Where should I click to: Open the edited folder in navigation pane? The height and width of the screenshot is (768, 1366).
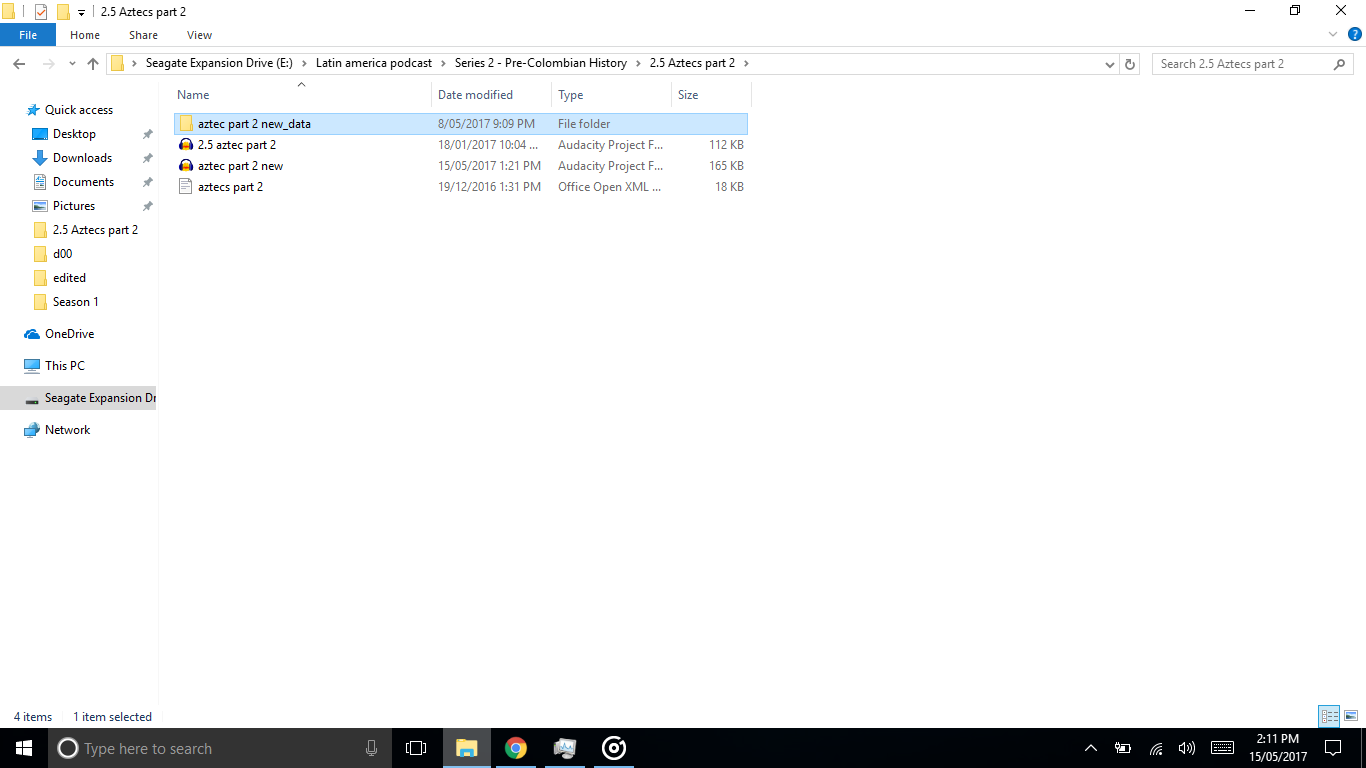(x=69, y=278)
